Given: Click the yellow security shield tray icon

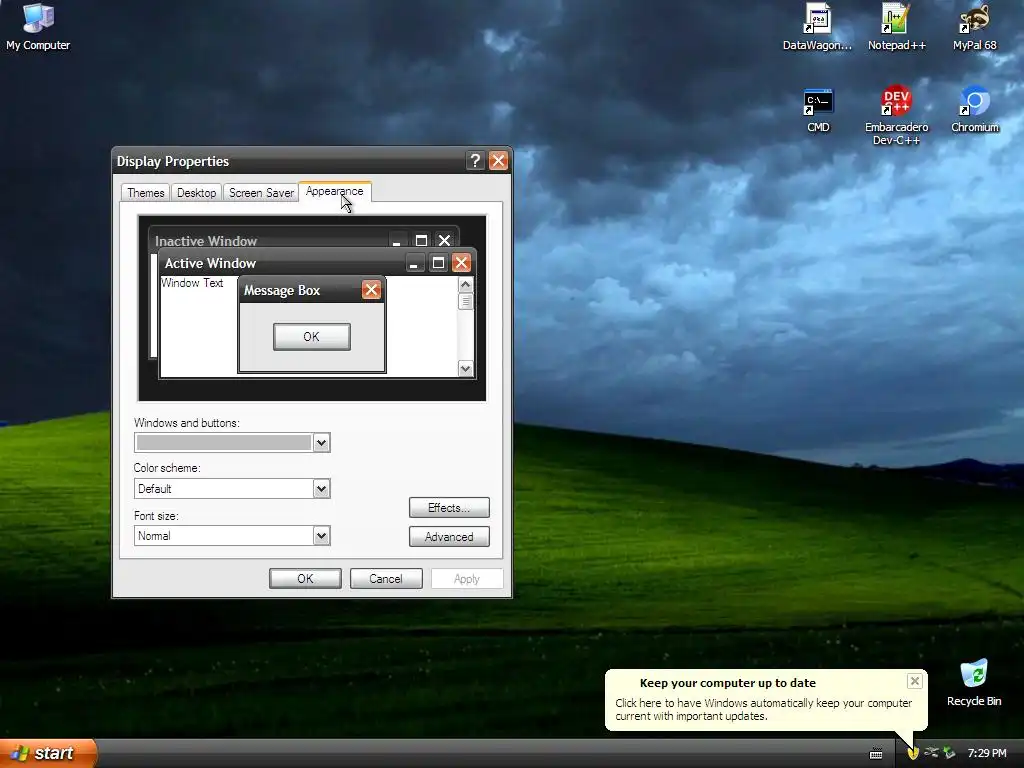Looking at the screenshot, I should point(913,753).
